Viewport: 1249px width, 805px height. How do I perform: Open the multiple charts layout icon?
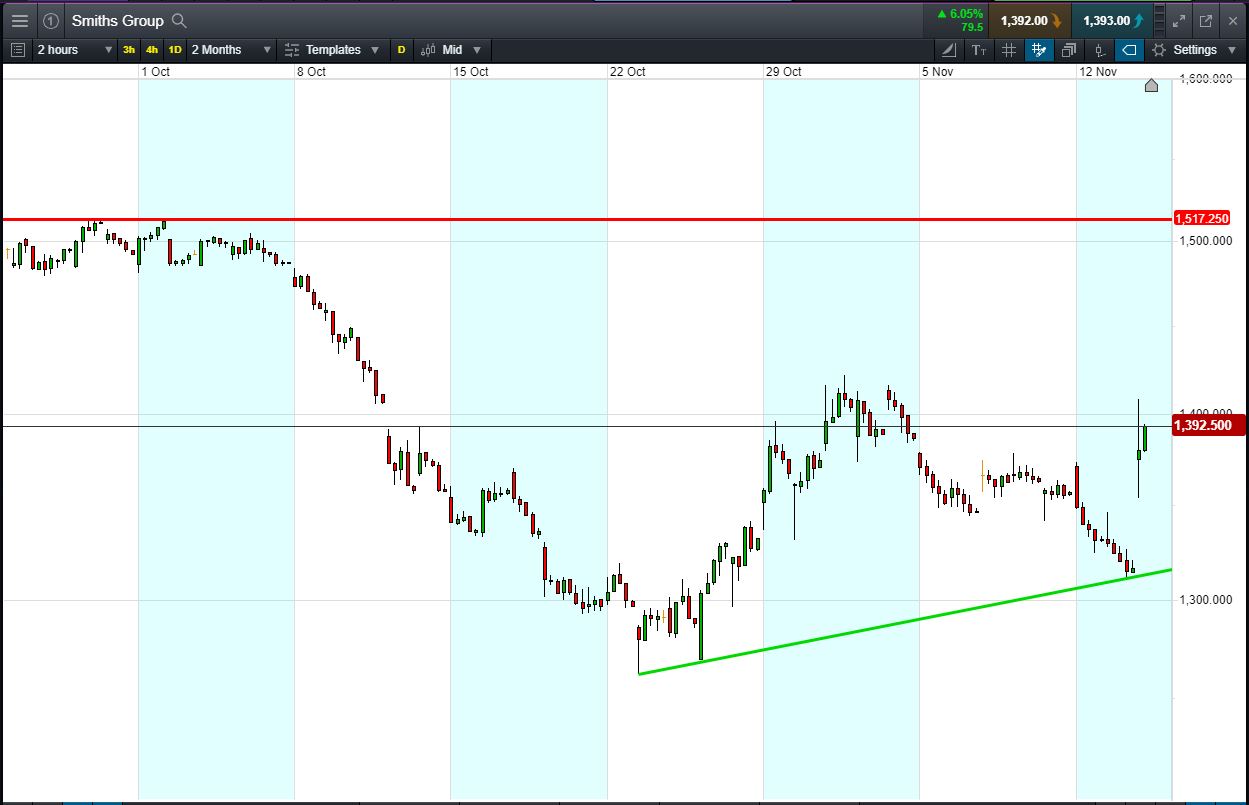point(1069,49)
